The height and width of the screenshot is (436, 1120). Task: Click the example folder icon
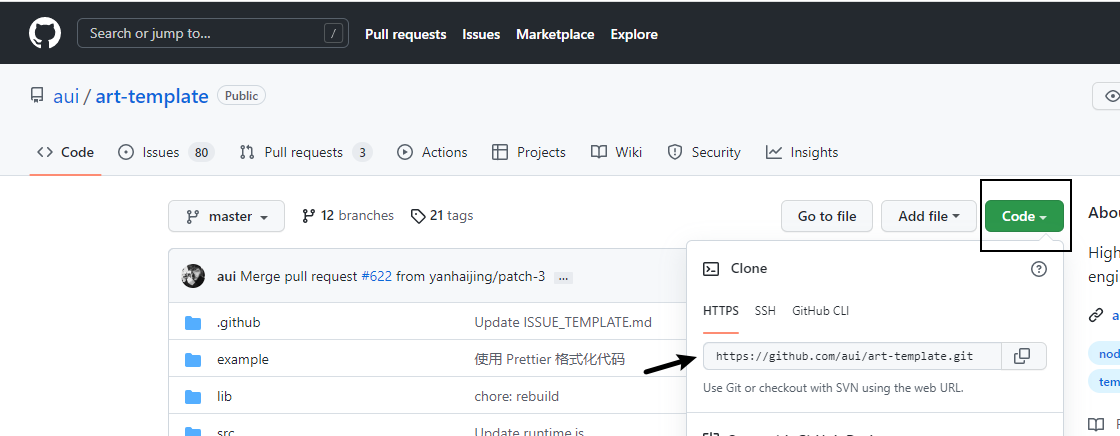(193, 360)
